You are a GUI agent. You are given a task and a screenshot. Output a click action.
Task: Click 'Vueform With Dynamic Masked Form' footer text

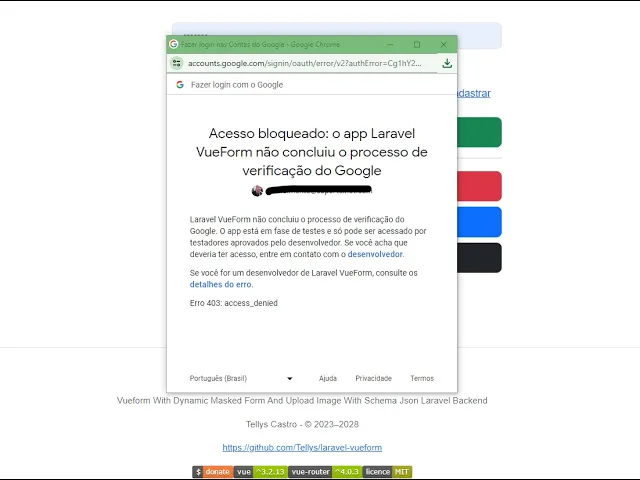pos(302,401)
